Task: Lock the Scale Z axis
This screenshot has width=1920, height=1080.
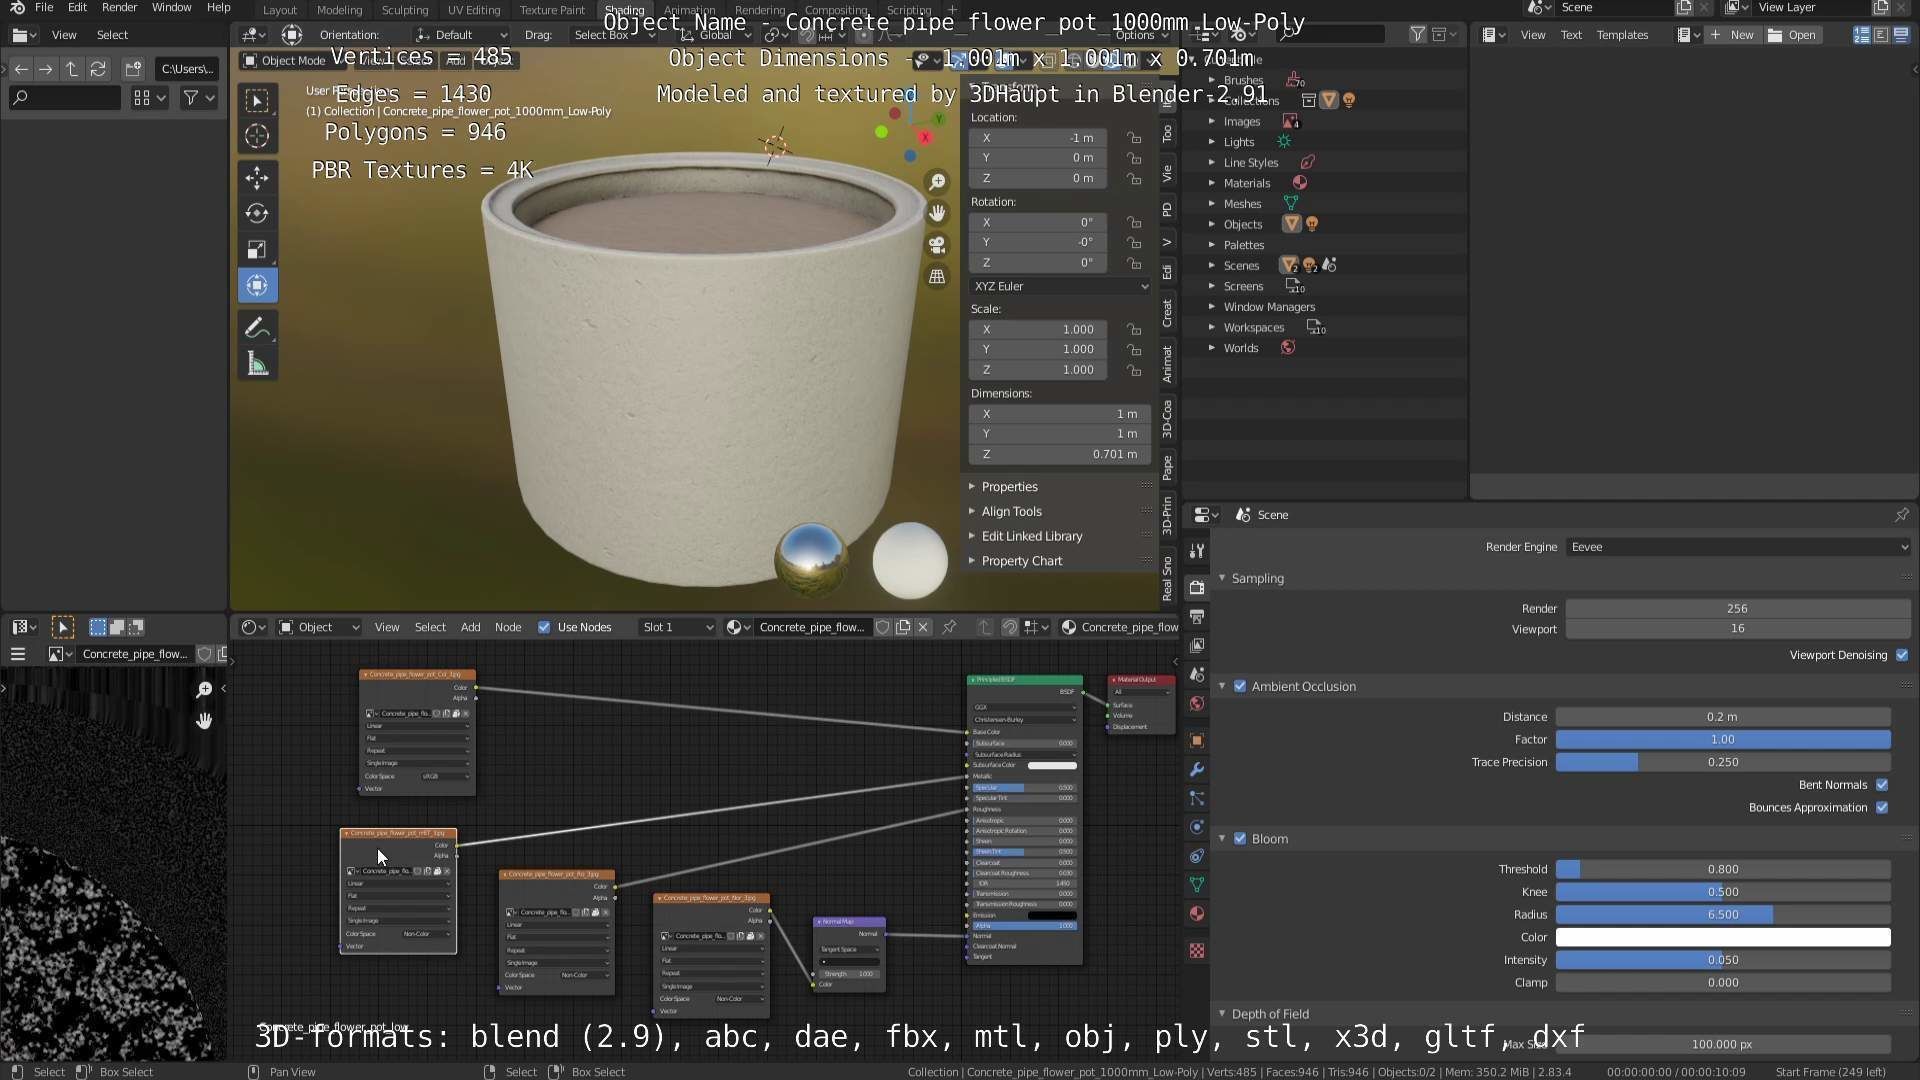Action: click(1134, 370)
